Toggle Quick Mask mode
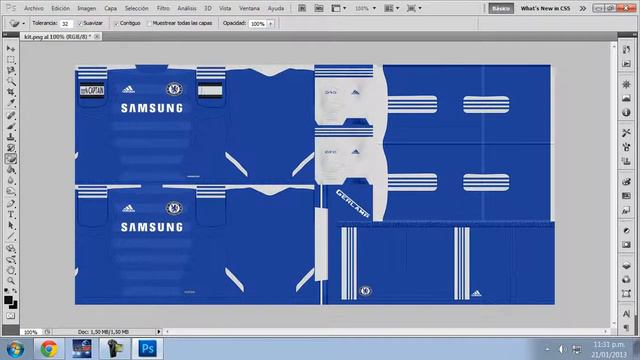 click(x=11, y=316)
